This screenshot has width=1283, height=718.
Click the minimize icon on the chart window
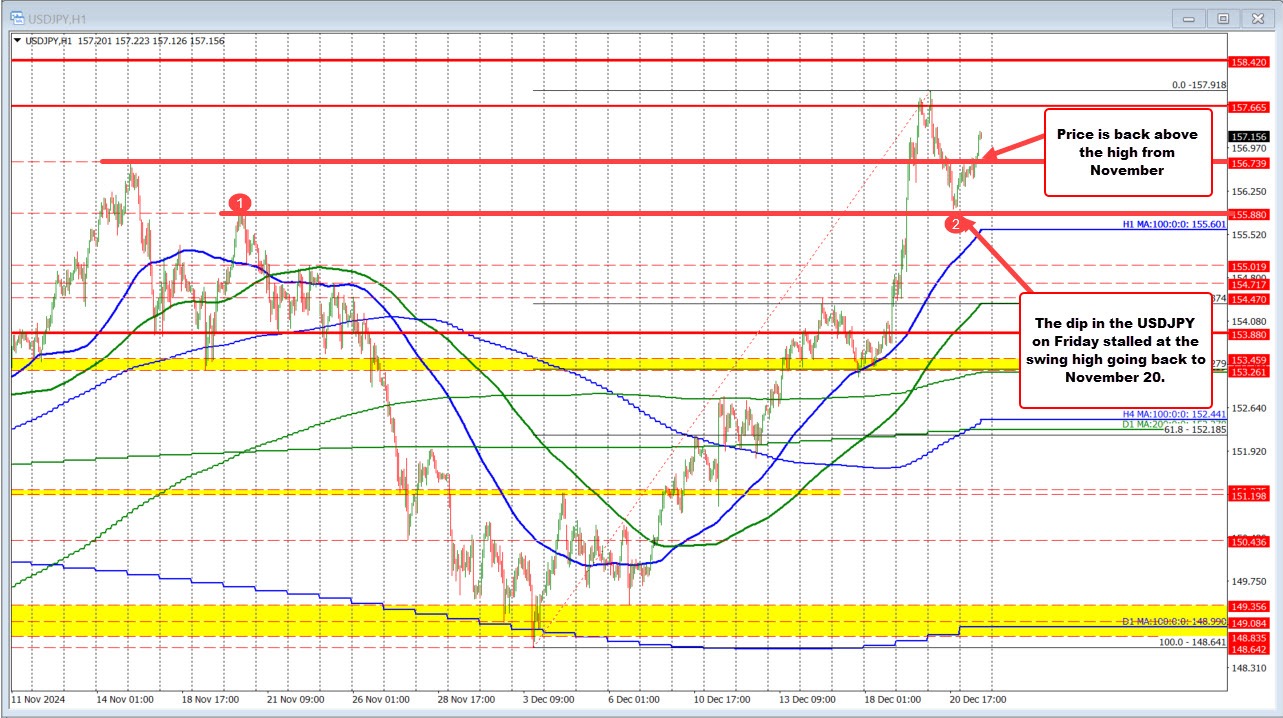1188,17
